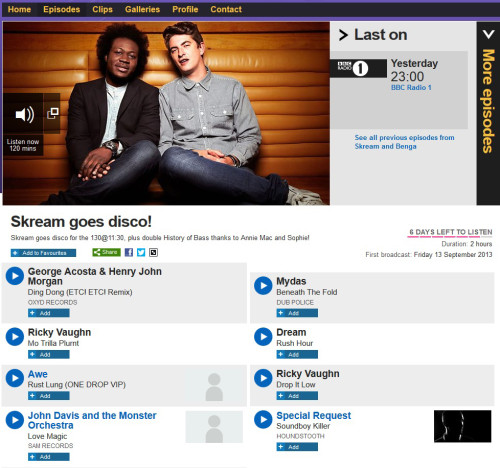Play the Mydas Beneath The Fold track
The width and height of the screenshot is (500, 468).
263,286
